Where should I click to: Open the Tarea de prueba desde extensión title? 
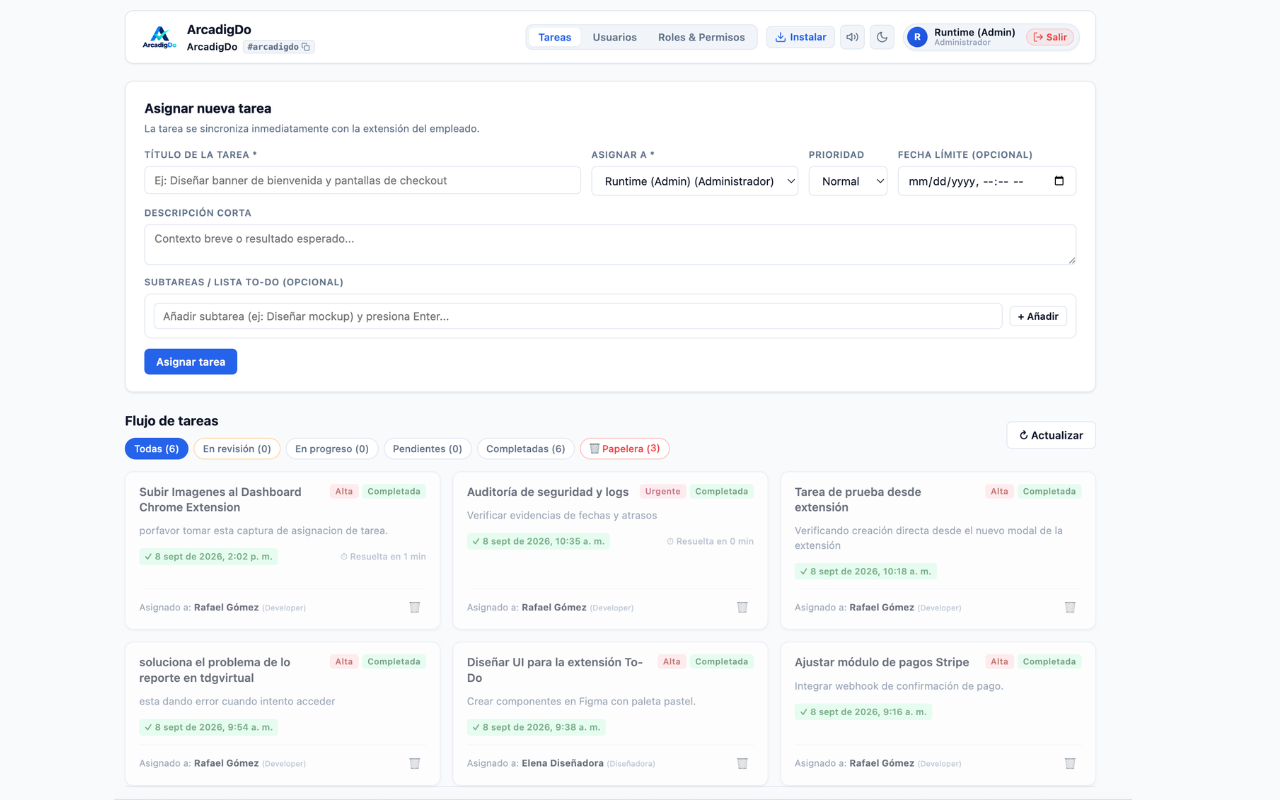[x=858, y=500]
